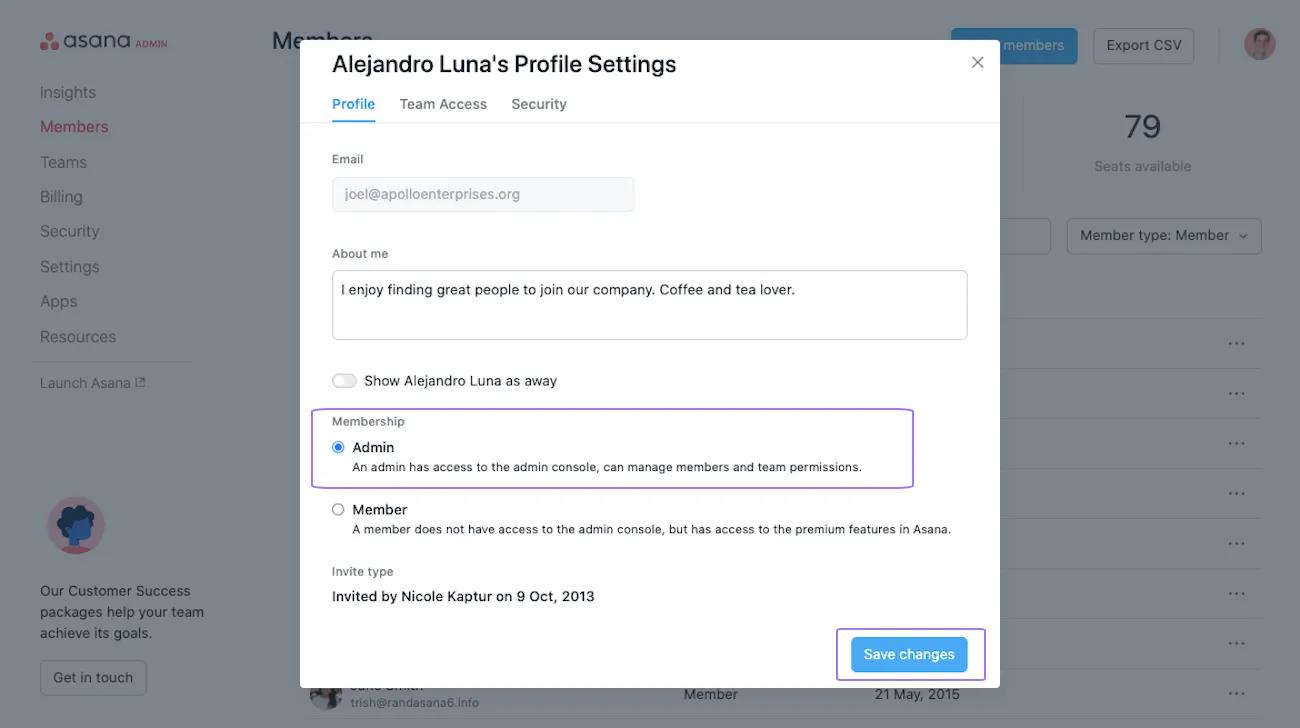
Task: Click the Save changes button
Action: tap(907, 653)
